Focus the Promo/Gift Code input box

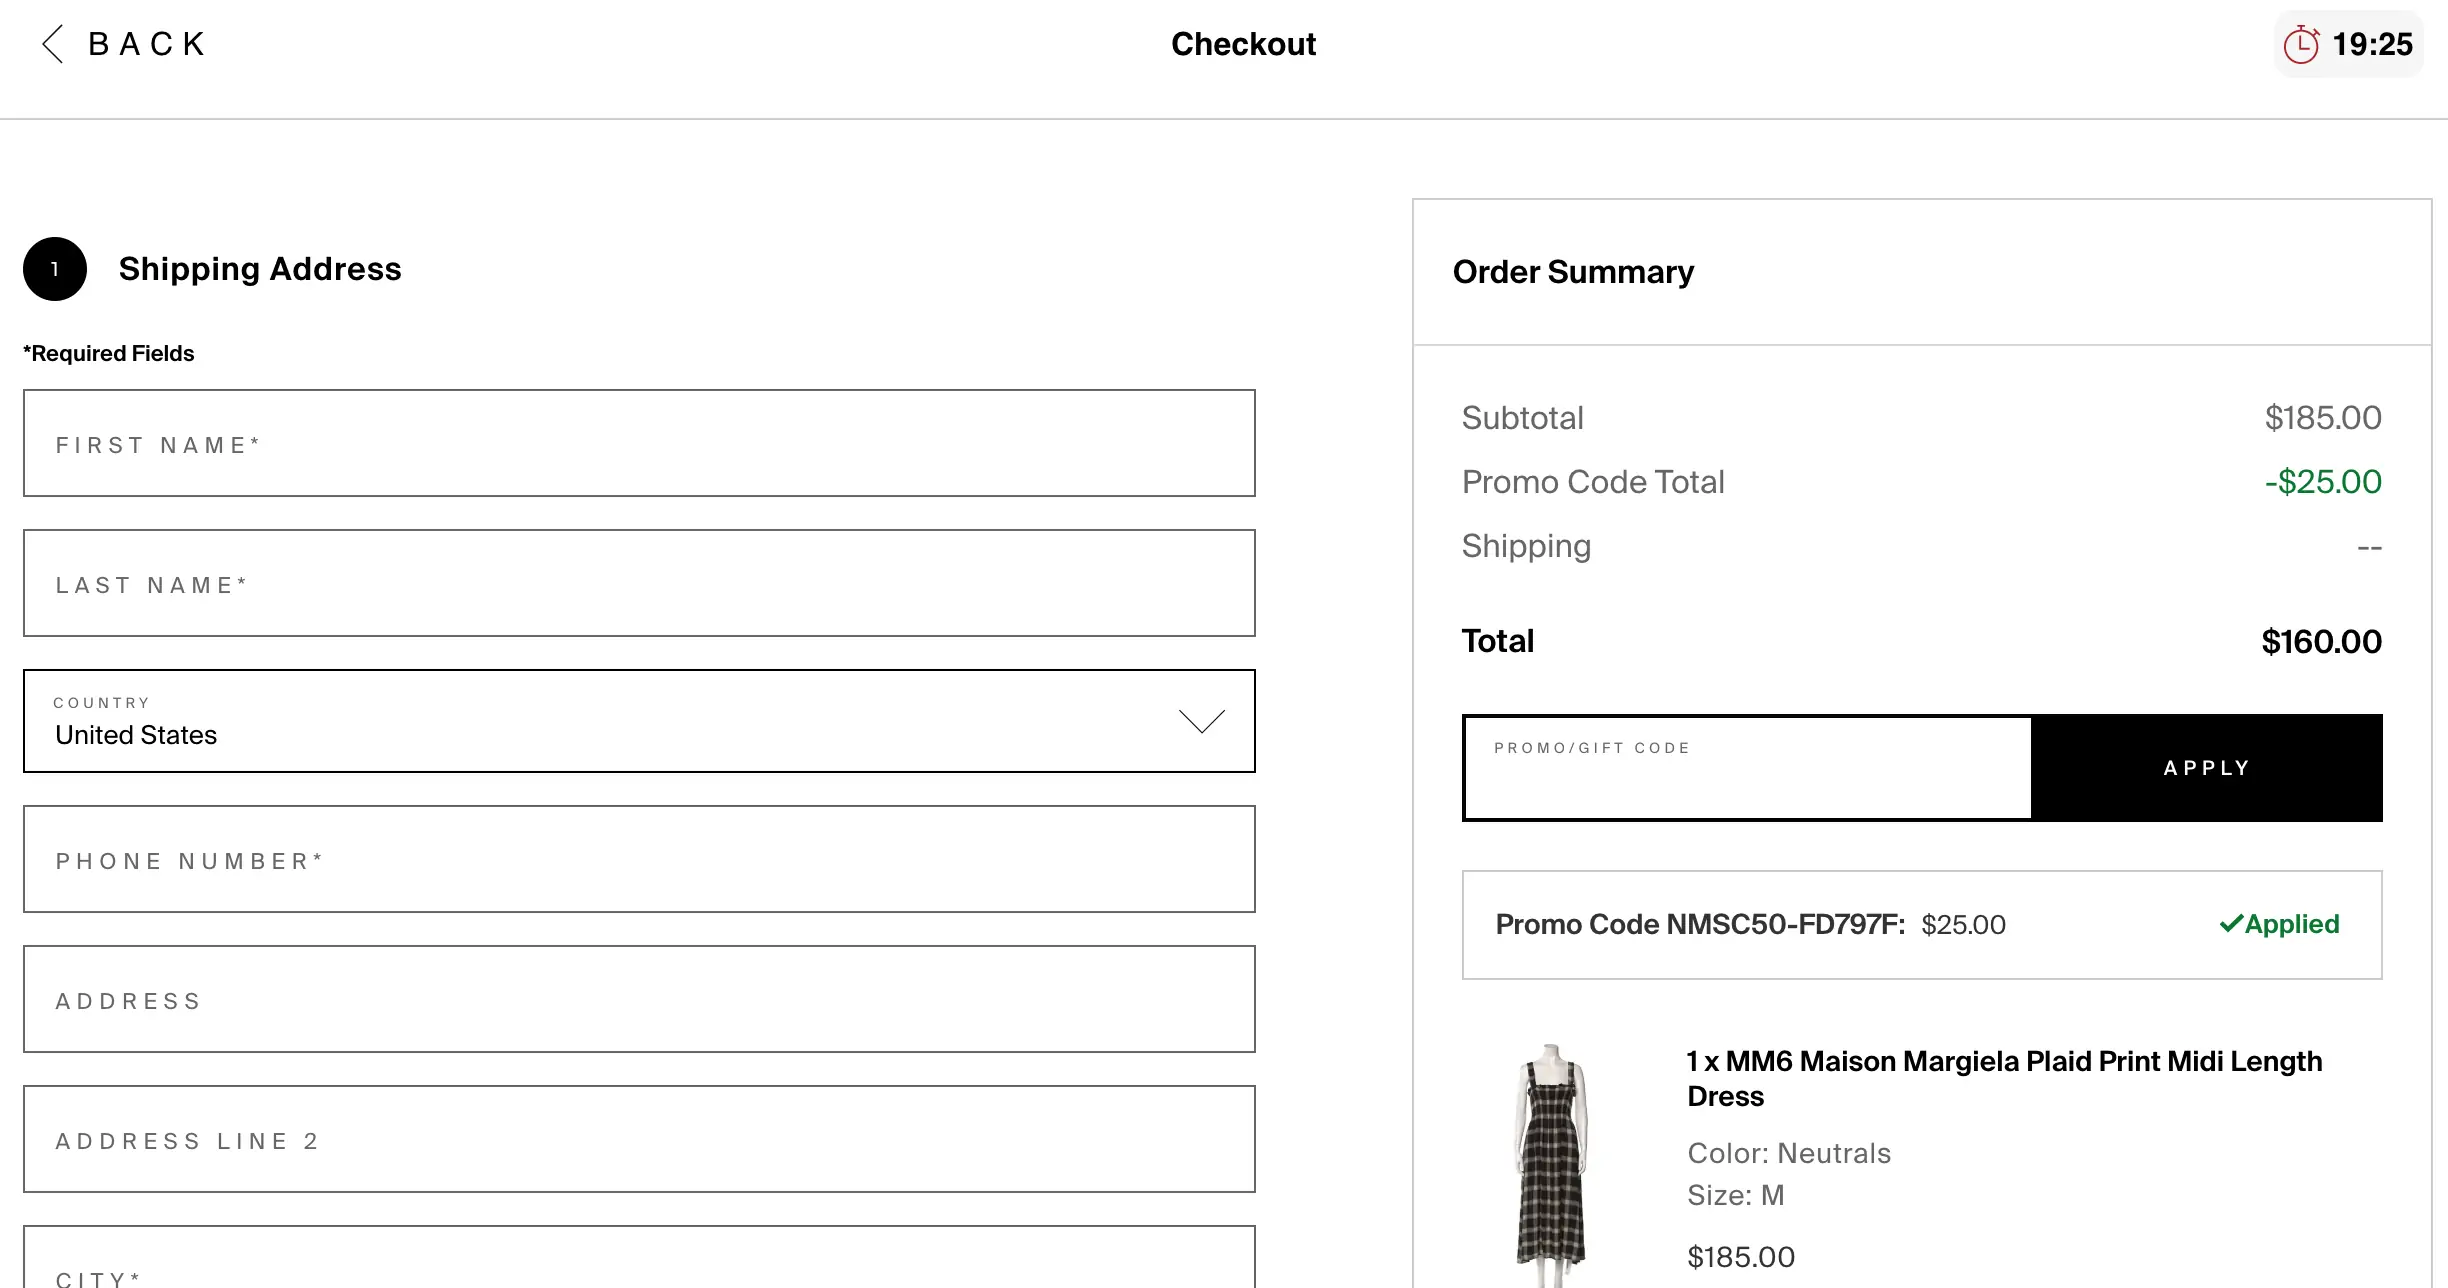pyautogui.click(x=1747, y=770)
